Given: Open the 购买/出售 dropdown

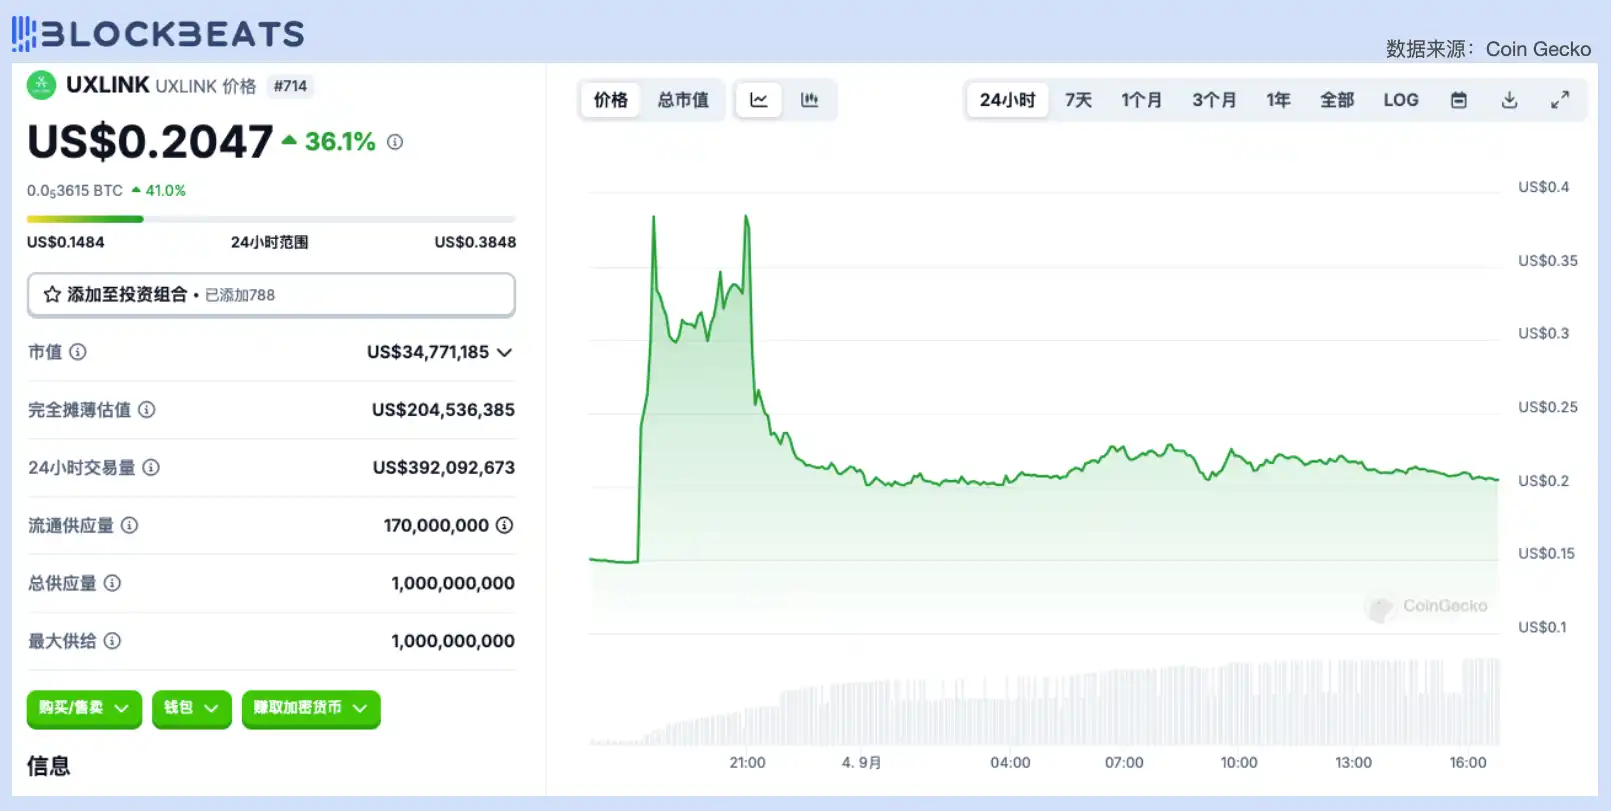Looking at the screenshot, I should 84,708.
